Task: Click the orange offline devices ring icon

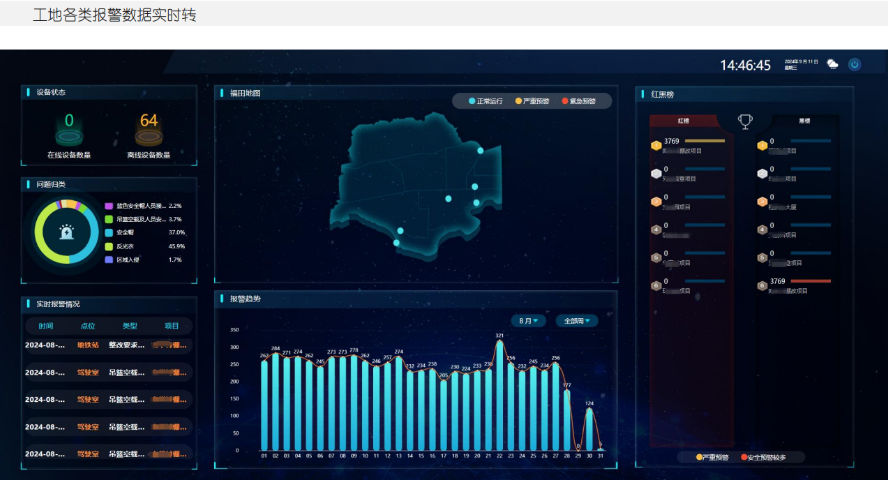Action: [x=148, y=136]
